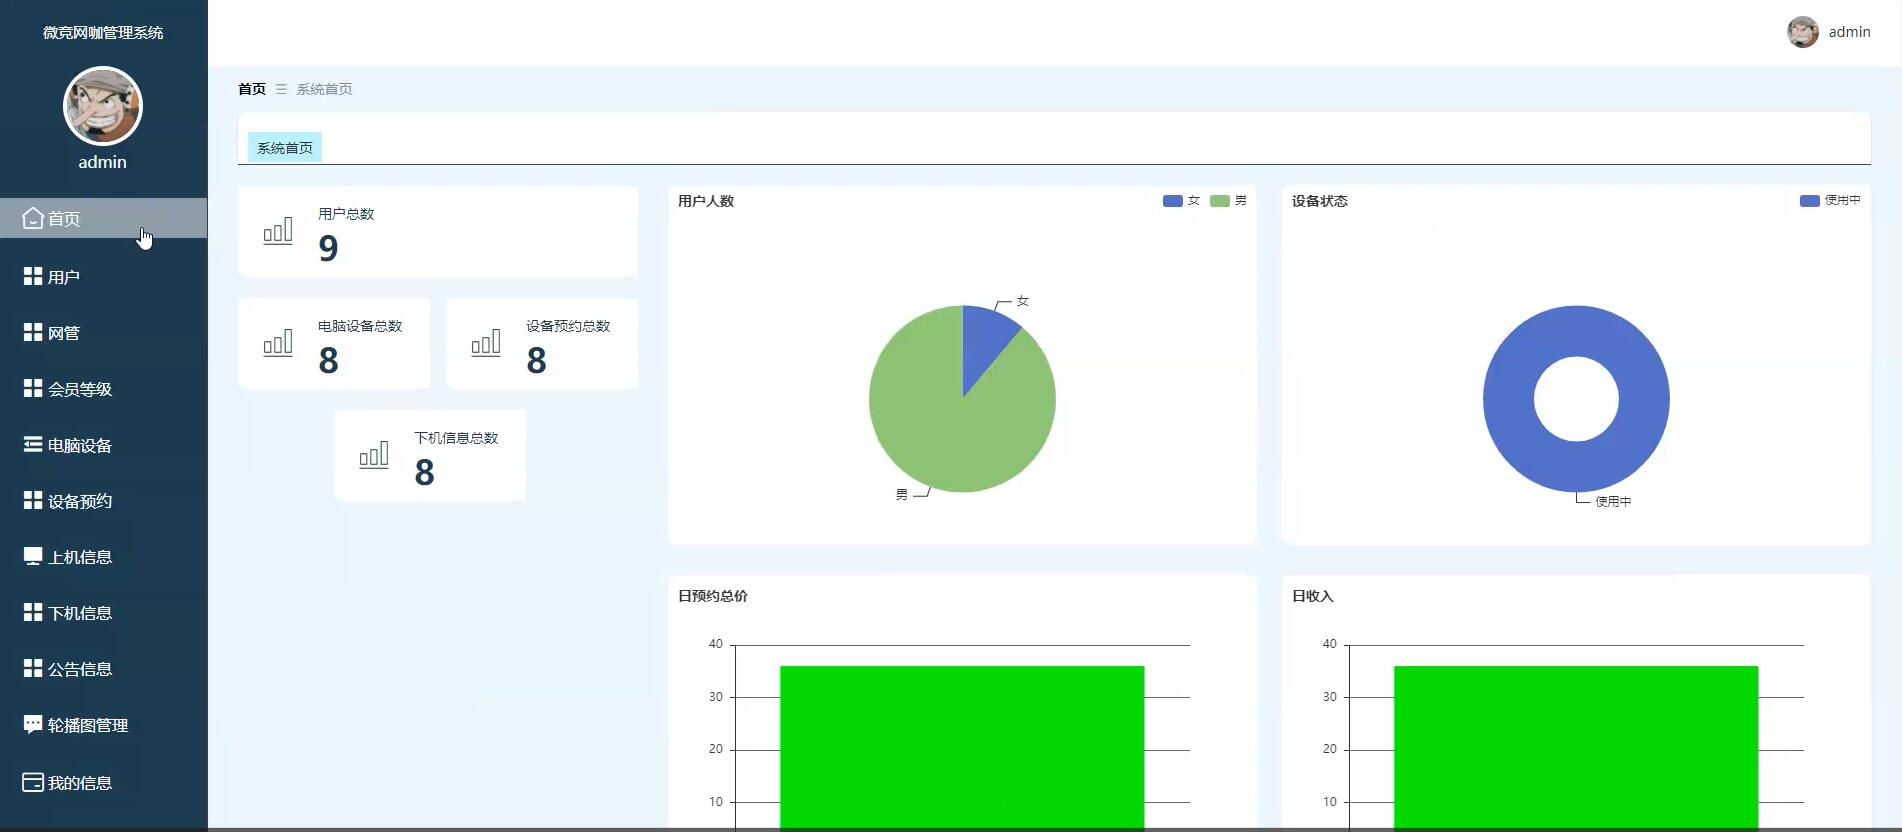Click the breadcrumb separator icon after 首页
Viewport: 1902px width, 832px height.
(x=281, y=89)
